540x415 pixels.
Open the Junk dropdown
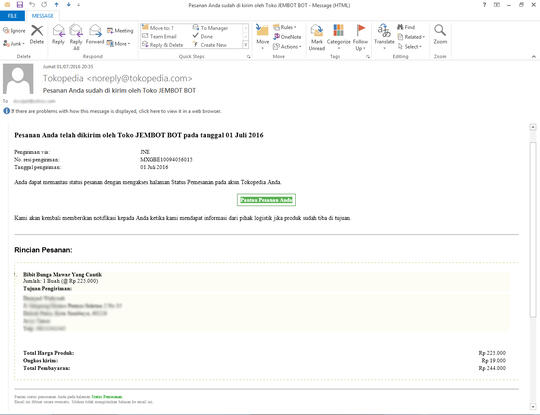pyautogui.click(x=14, y=44)
